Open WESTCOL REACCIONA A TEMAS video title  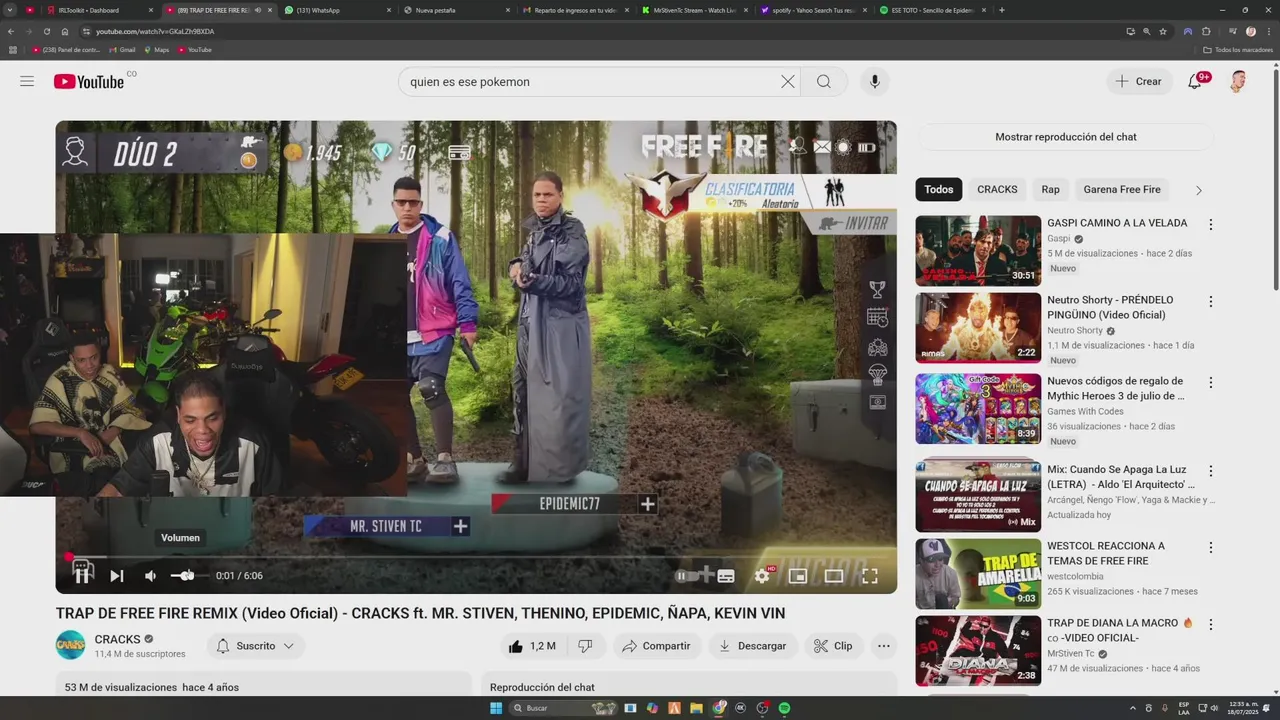coord(1106,553)
